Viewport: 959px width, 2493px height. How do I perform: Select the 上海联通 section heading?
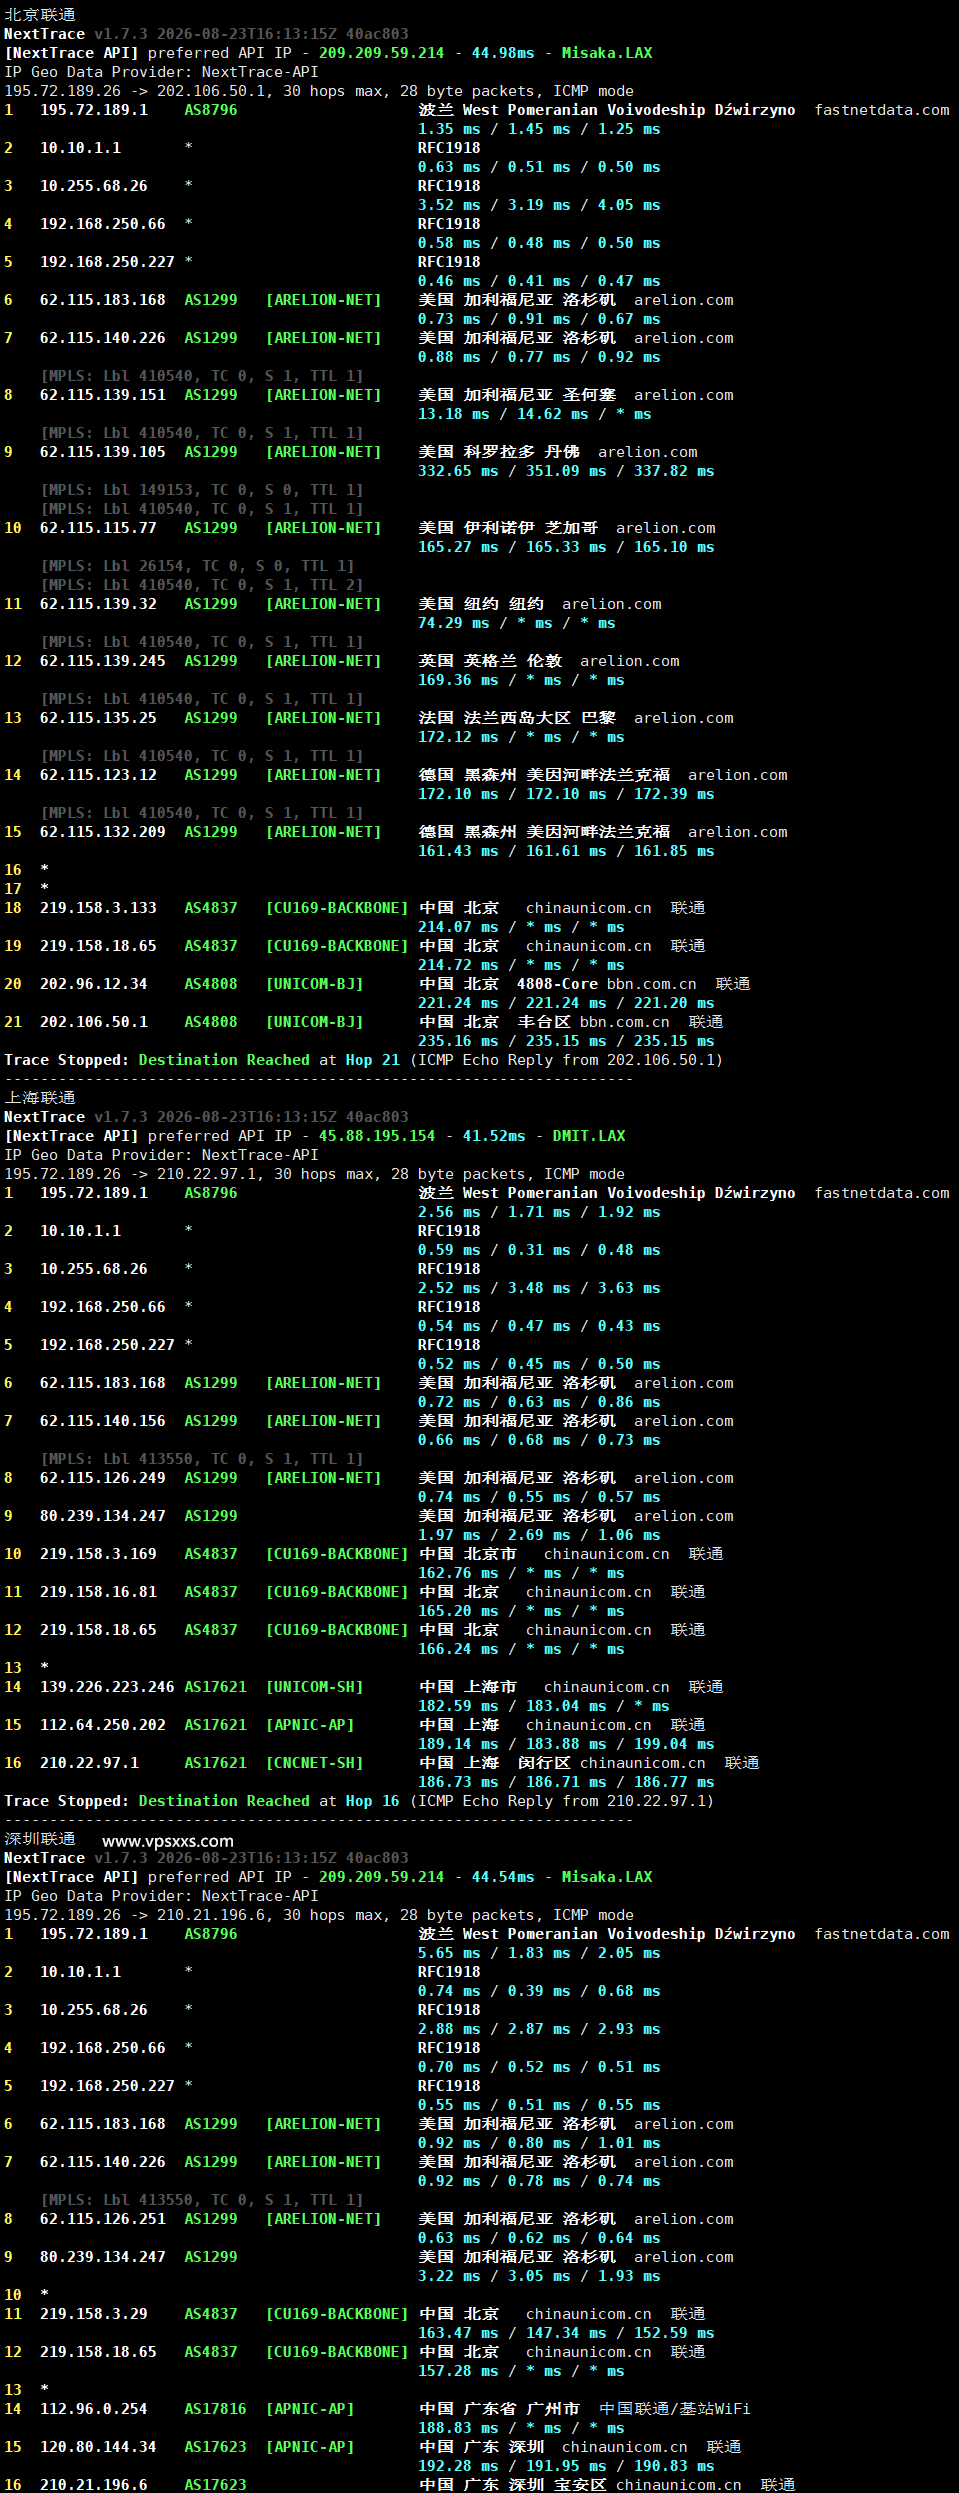(40, 1098)
